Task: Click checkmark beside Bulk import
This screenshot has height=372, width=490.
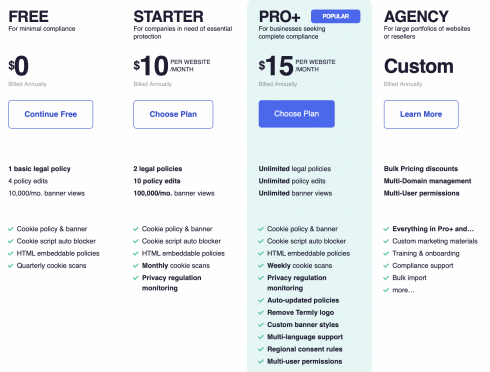Action: pyautogui.click(x=386, y=278)
